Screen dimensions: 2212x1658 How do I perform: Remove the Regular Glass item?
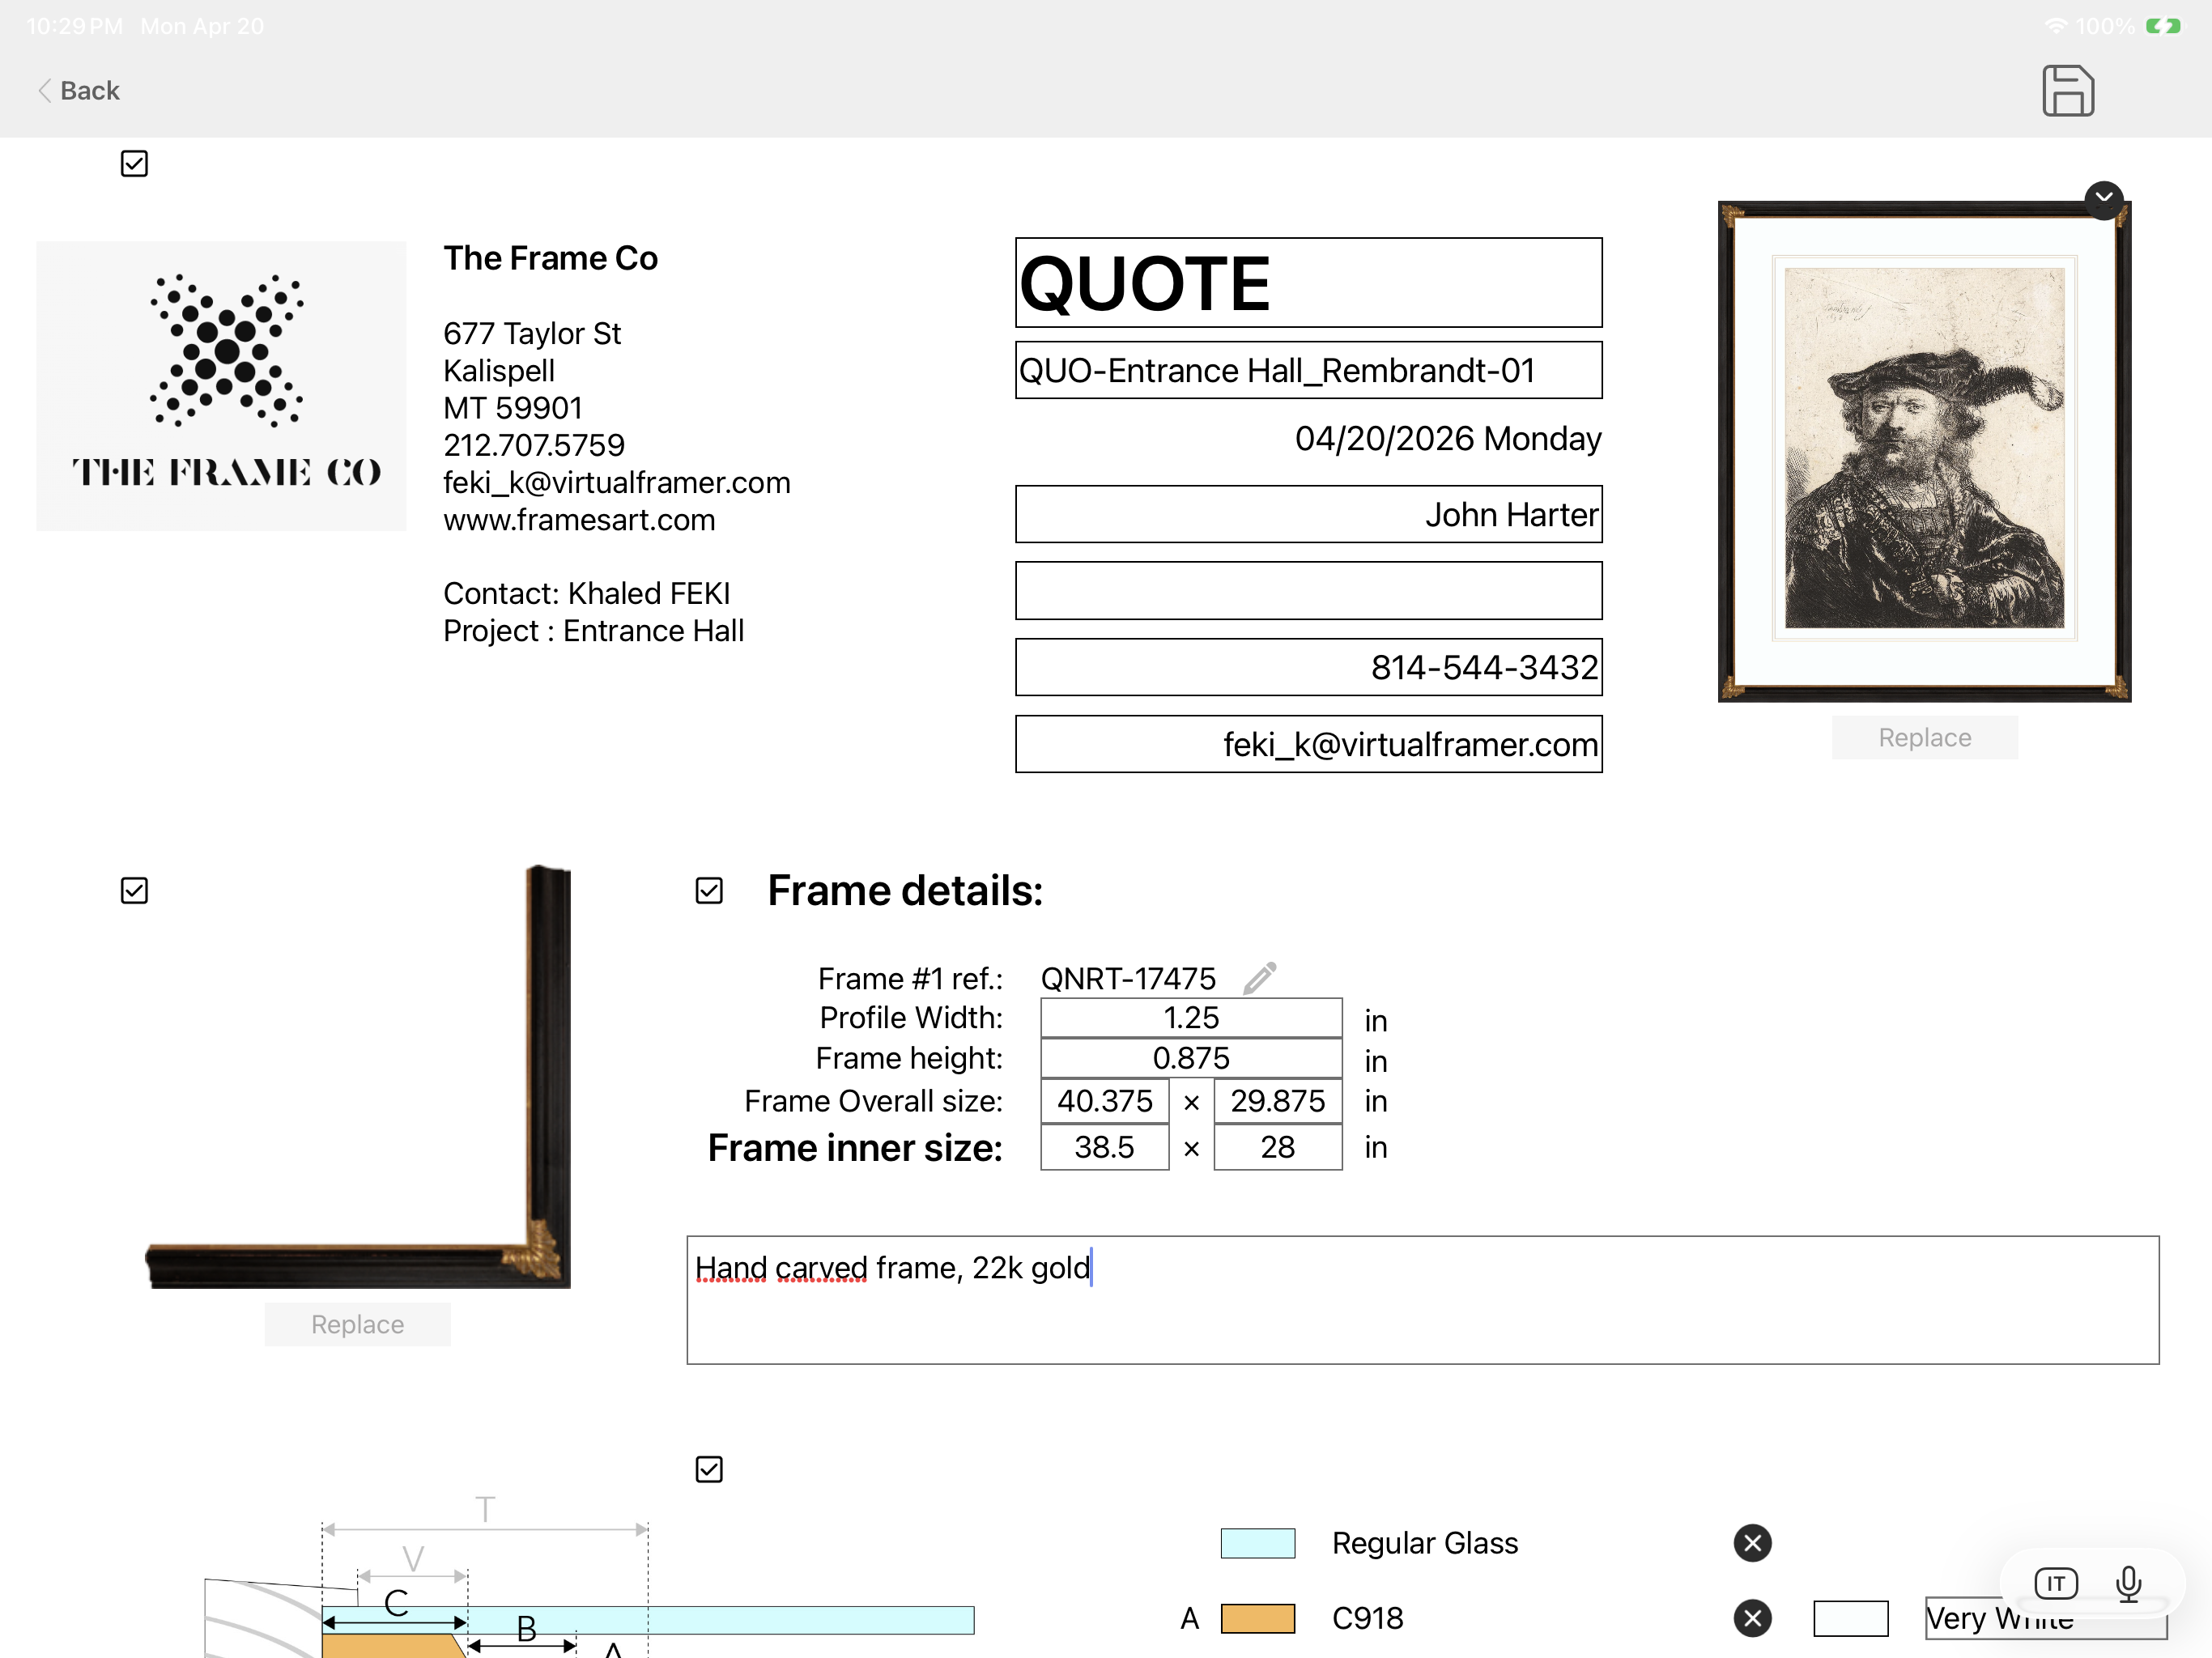point(1752,1542)
